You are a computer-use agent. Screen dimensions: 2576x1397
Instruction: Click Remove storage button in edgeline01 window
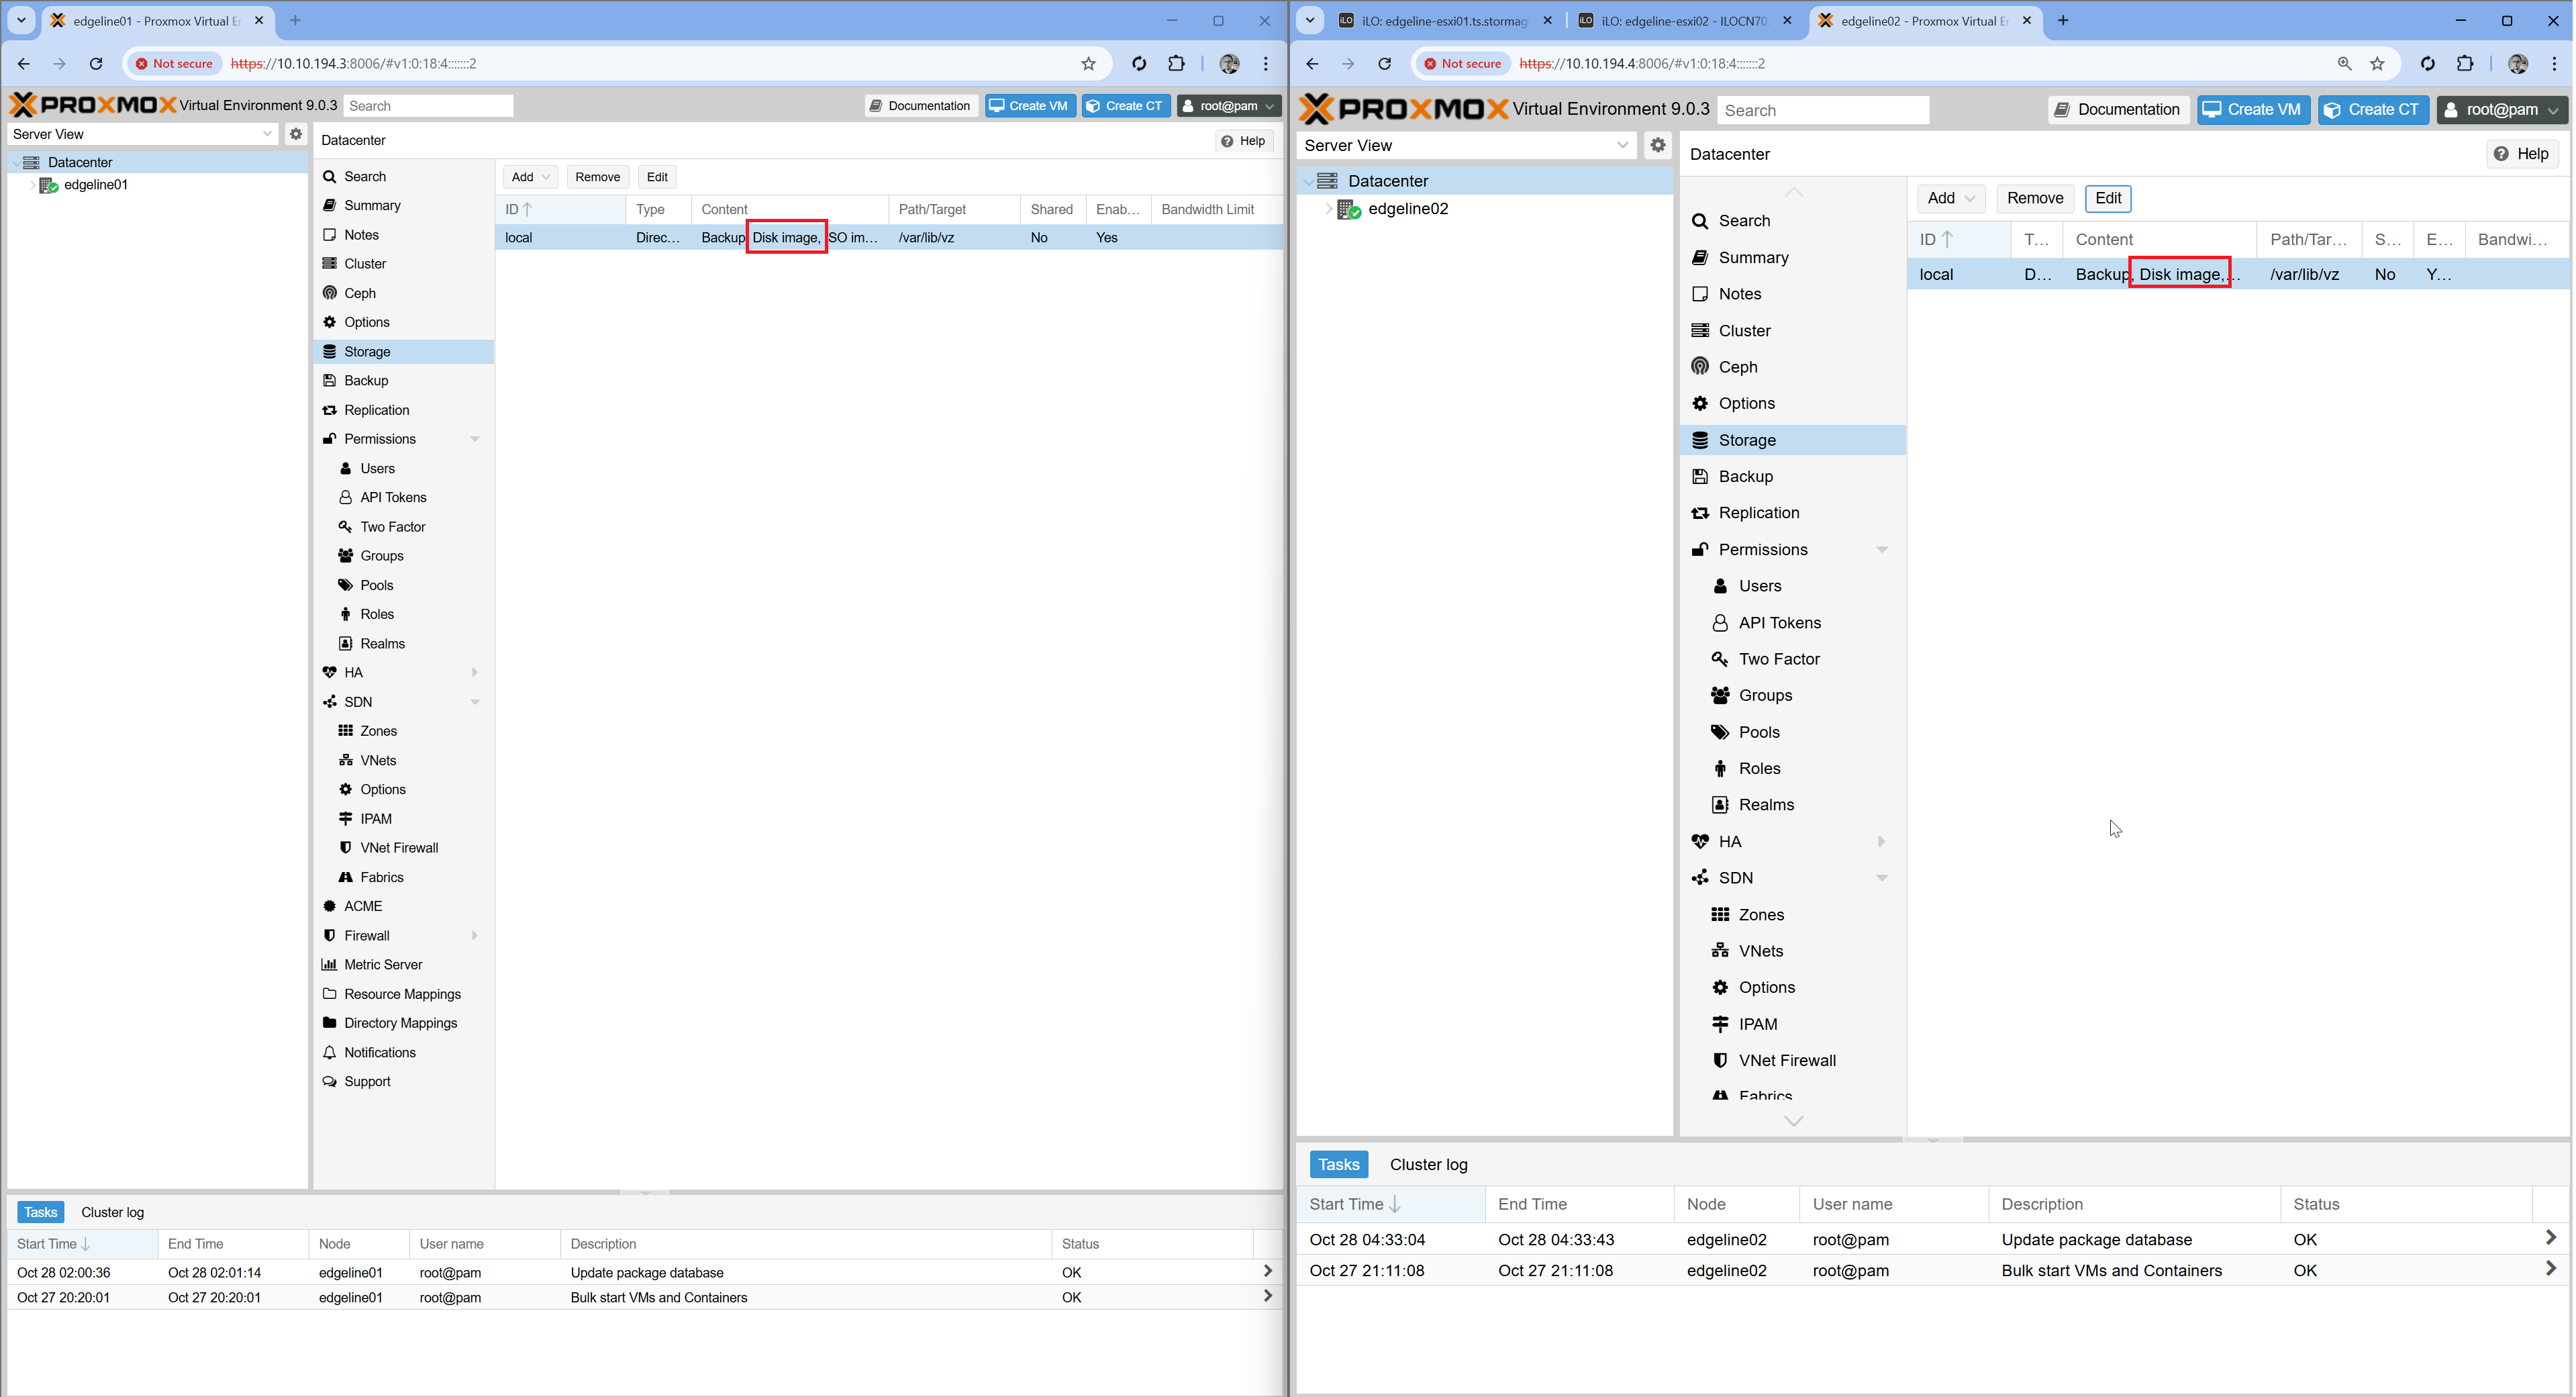597,177
